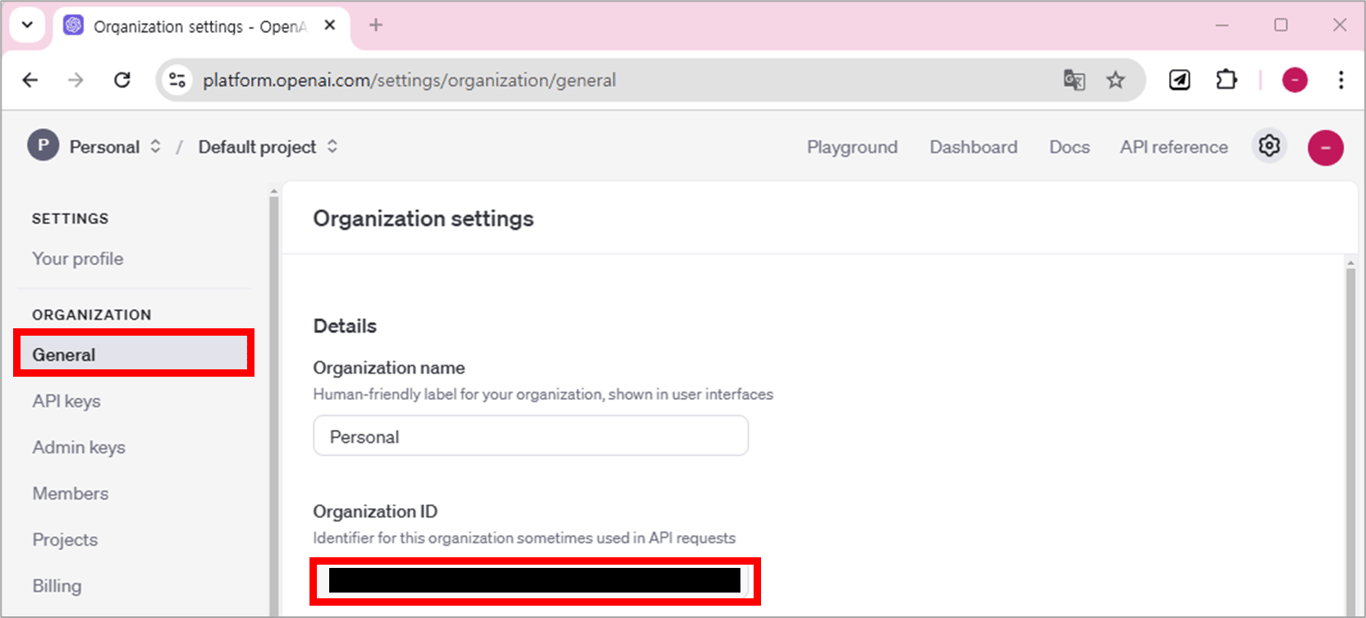Click the translate page icon
1366x618 pixels.
[x=1074, y=80]
